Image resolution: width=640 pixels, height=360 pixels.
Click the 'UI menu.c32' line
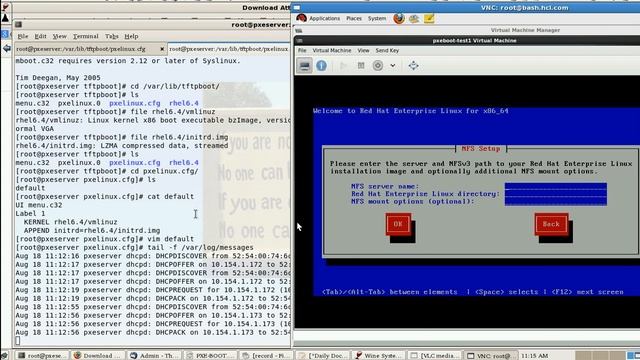[39, 205]
